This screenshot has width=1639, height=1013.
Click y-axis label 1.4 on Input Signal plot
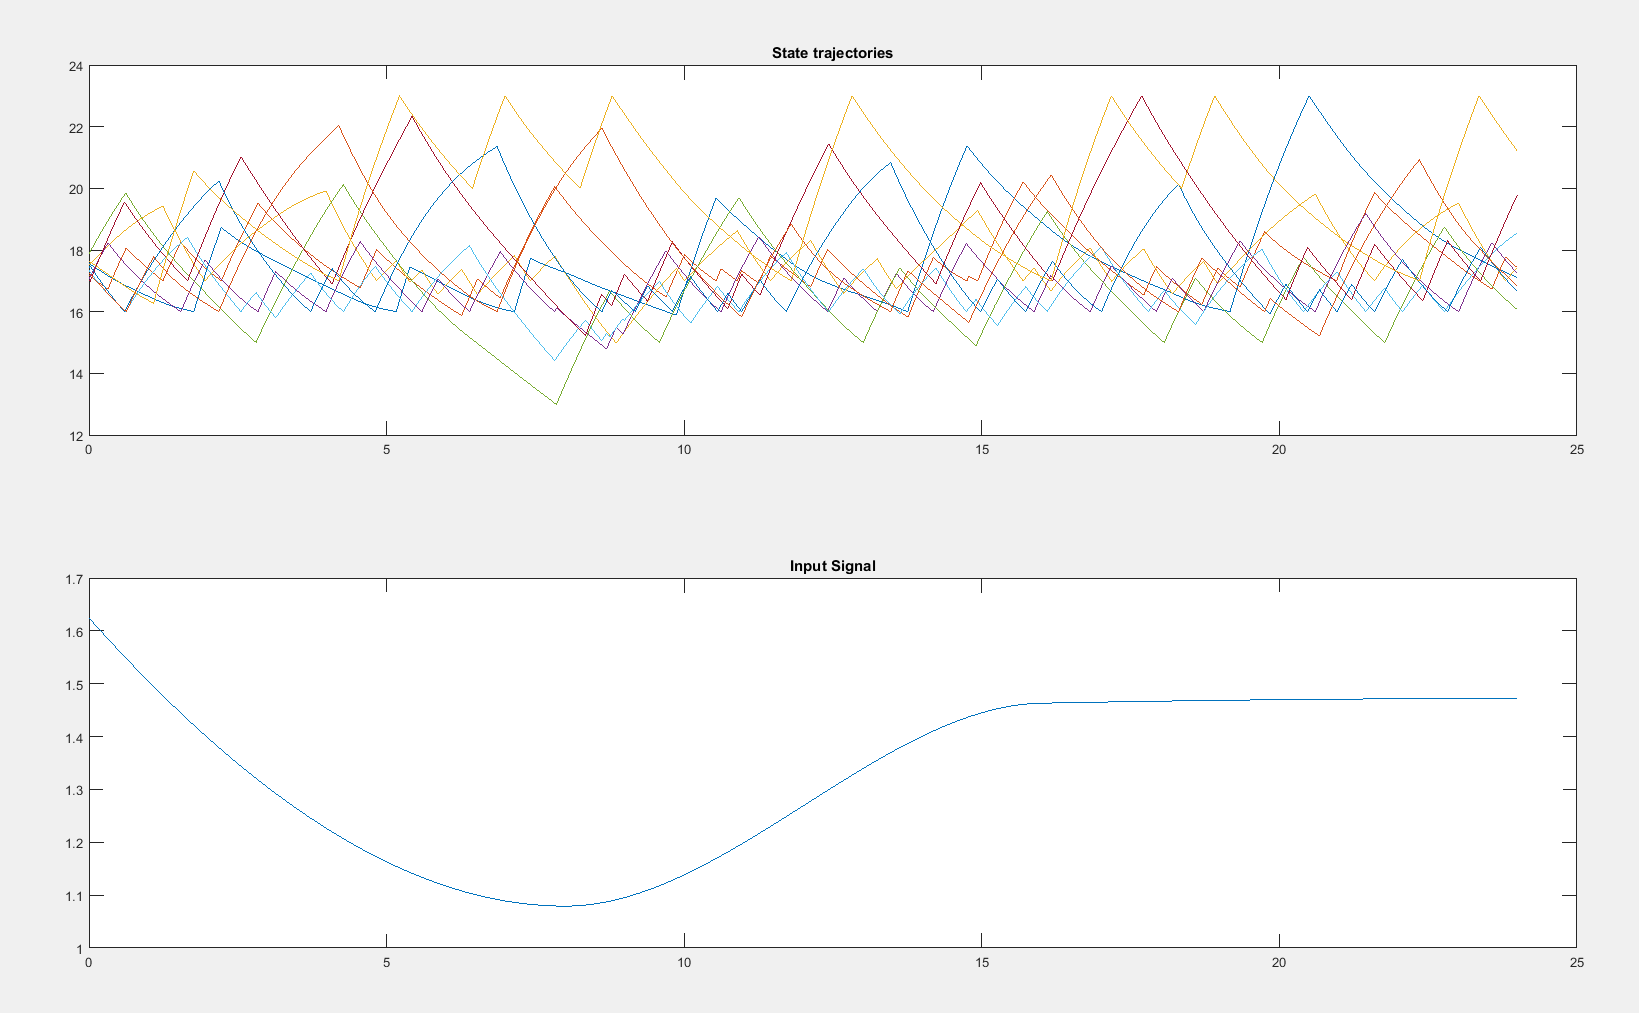coord(74,737)
